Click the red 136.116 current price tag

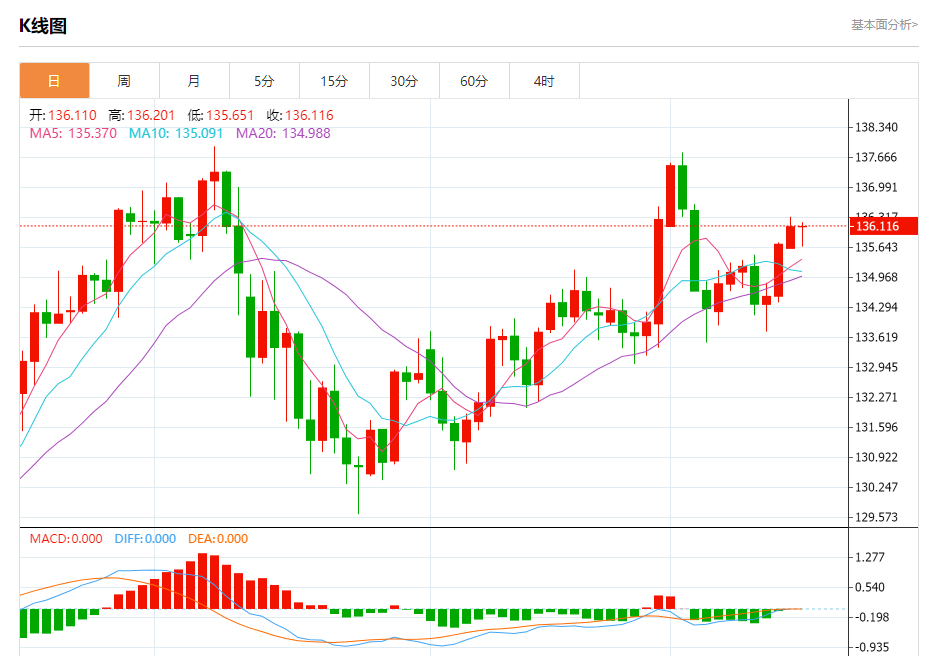pyautogui.click(x=884, y=226)
